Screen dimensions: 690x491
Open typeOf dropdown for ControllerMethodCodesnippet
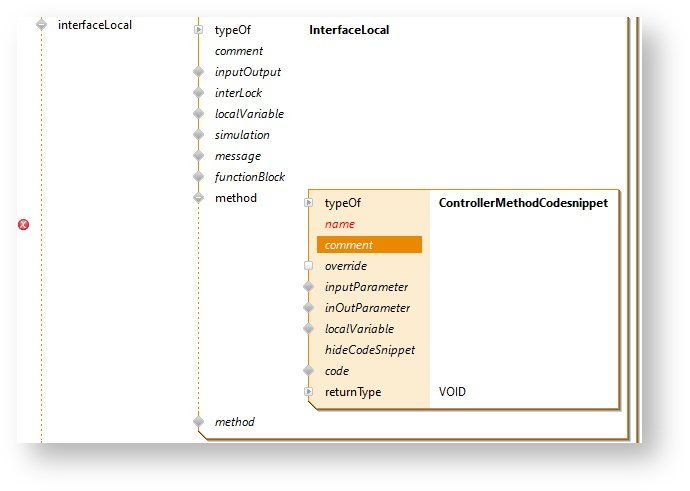pyautogui.click(x=309, y=203)
